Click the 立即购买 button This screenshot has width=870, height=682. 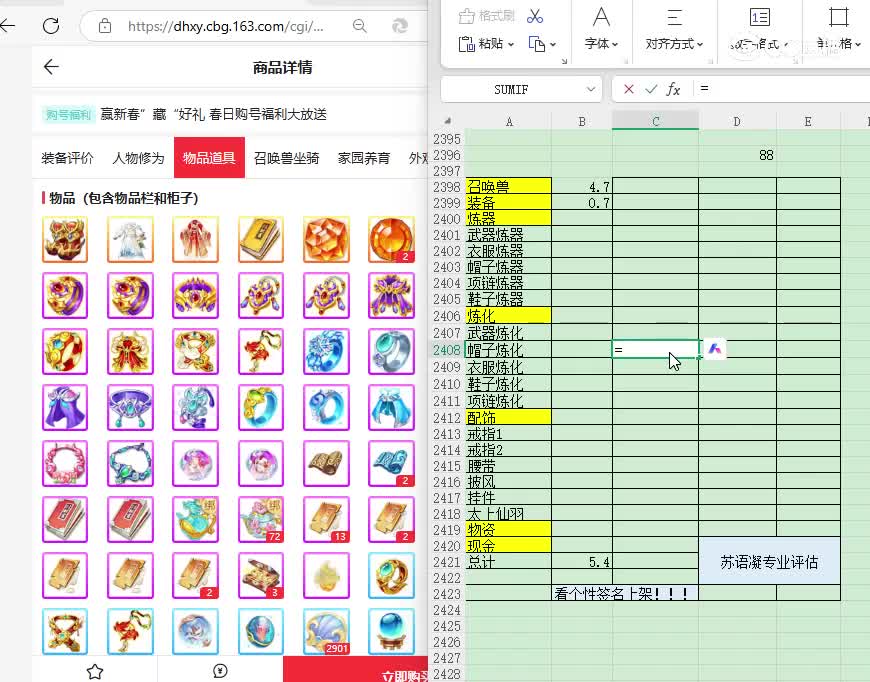click(356, 669)
